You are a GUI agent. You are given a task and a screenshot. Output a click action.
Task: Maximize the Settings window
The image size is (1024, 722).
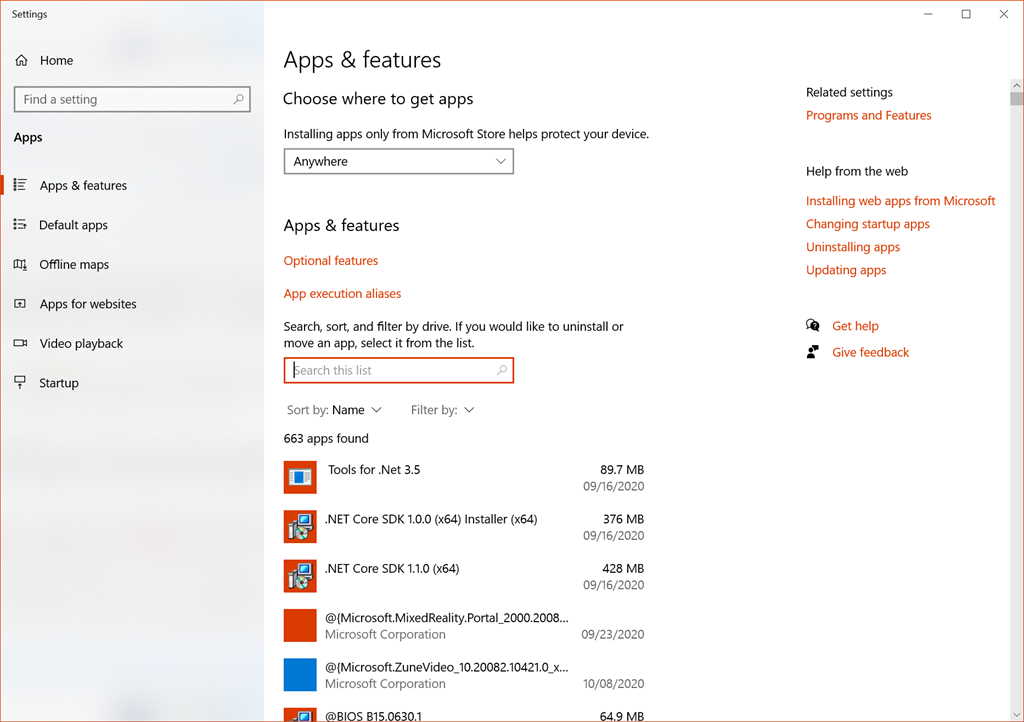point(966,14)
